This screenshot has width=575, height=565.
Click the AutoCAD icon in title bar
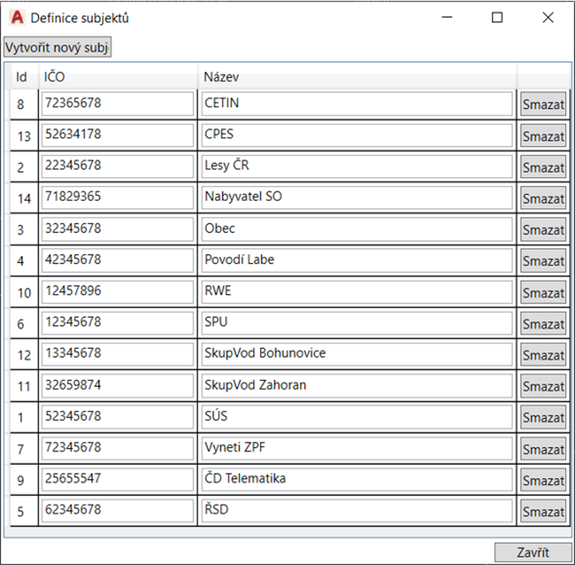click(17, 17)
